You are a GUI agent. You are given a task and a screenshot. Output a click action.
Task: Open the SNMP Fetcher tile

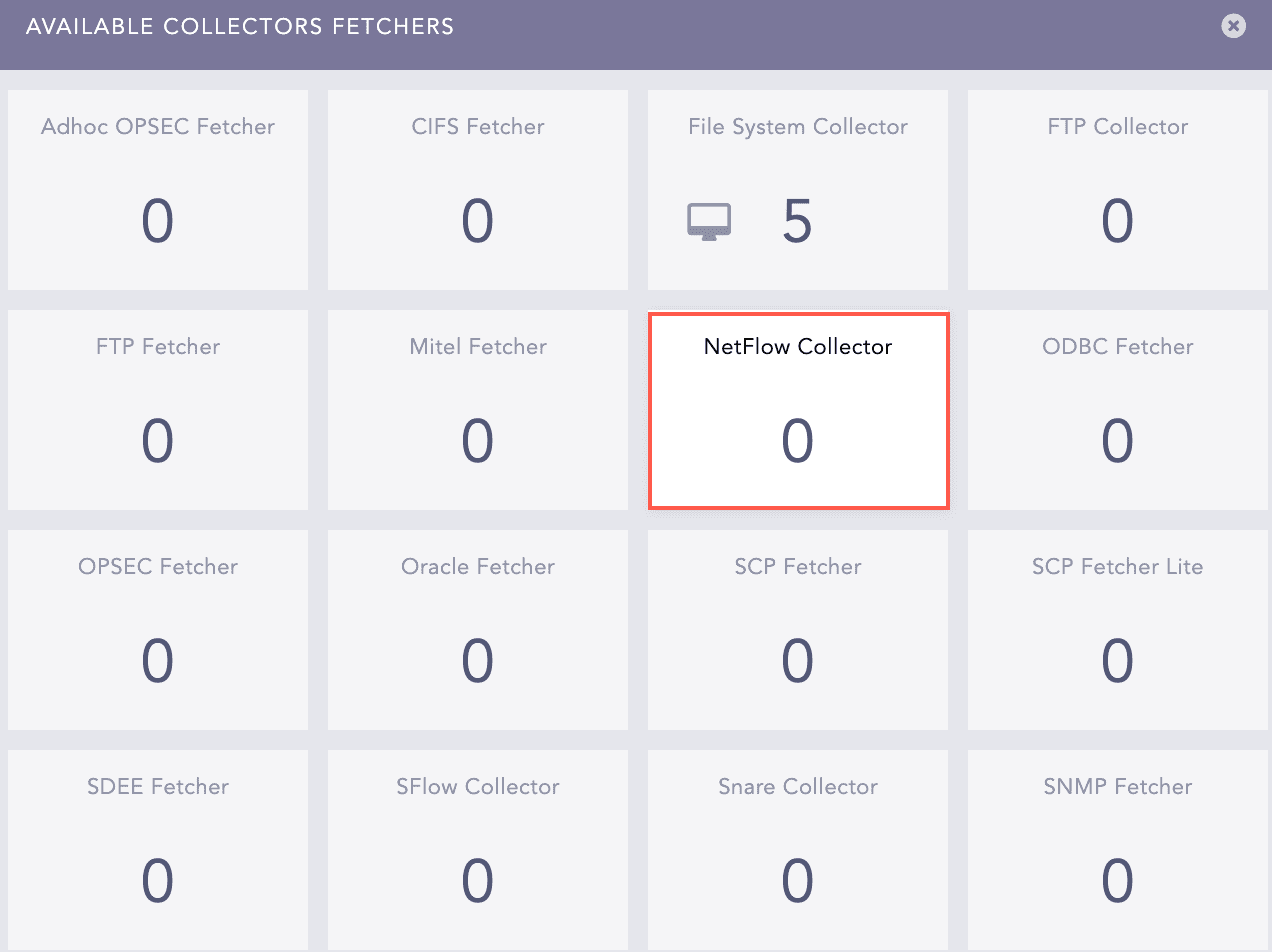pyautogui.click(x=1117, y=850)
